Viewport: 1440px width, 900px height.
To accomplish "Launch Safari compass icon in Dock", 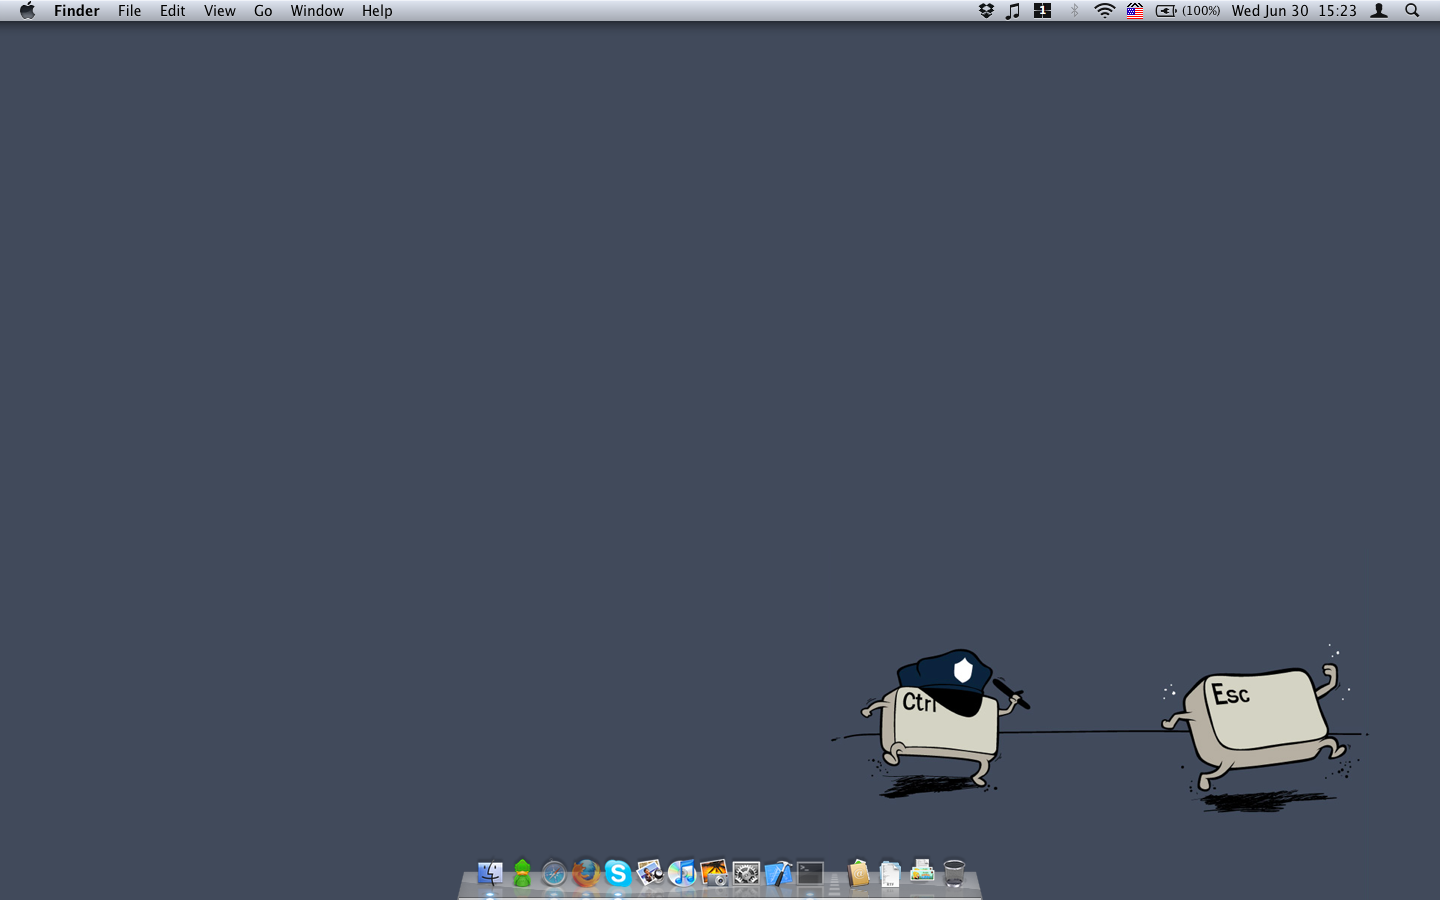I will [x=554, y=873].
